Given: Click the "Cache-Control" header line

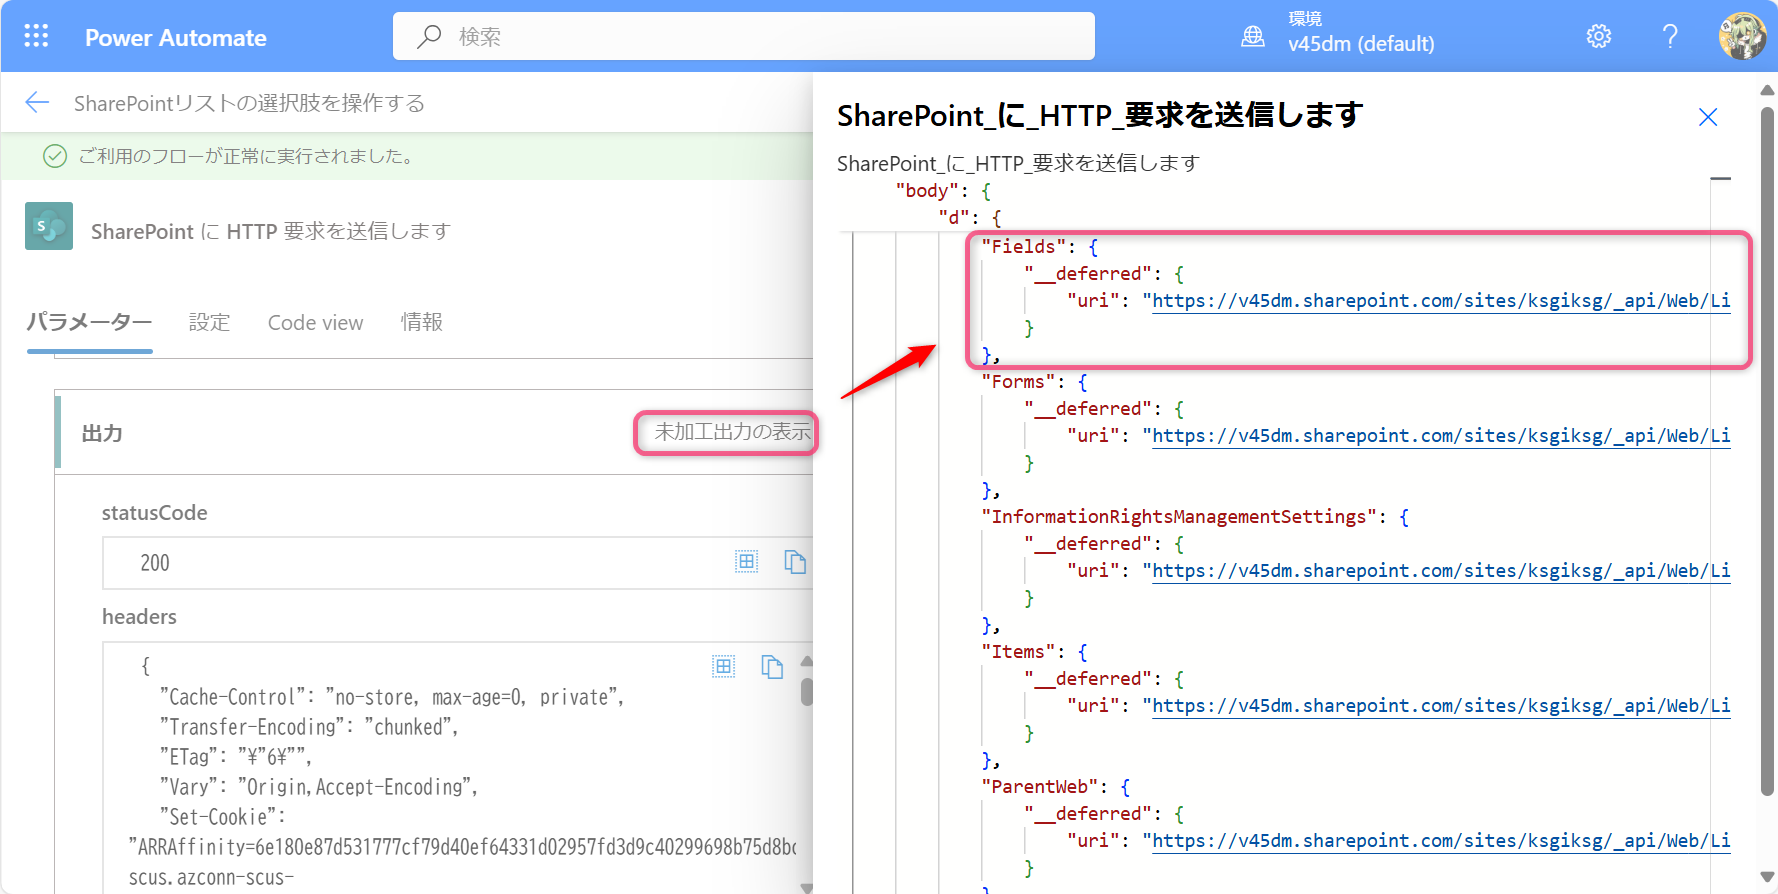Looking at the screenshot, I should tap(392, 697).
